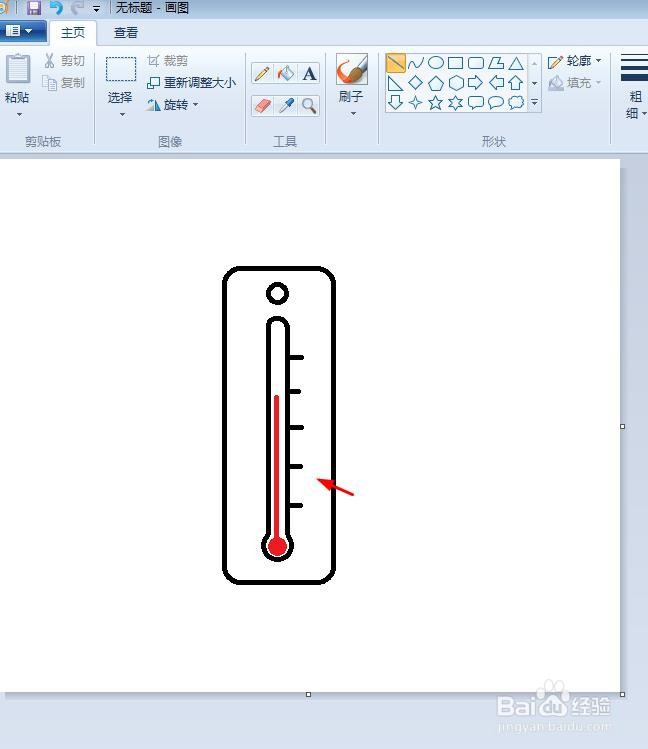
Task: Switch to the Home (主页) tab
Action: point(73,32)
